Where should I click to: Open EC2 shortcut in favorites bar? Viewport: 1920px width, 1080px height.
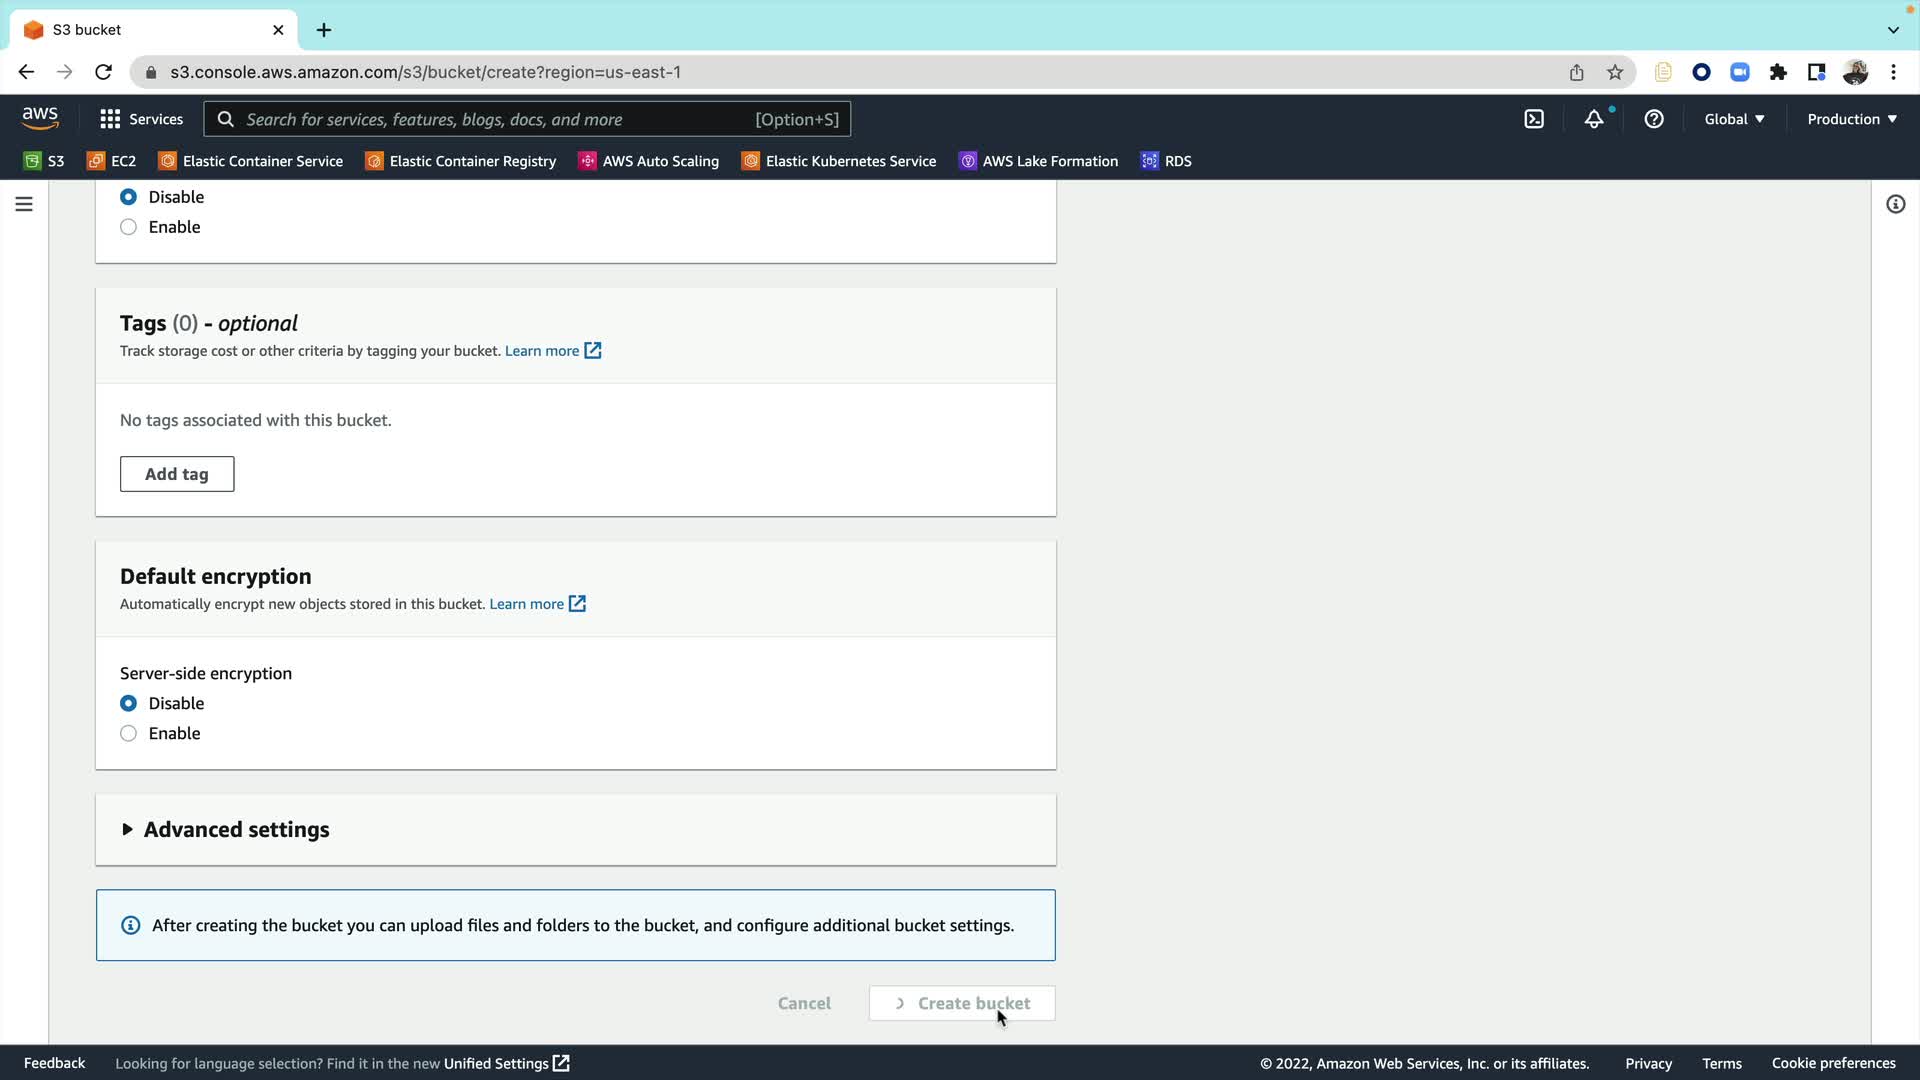click(x=111, y=161)
